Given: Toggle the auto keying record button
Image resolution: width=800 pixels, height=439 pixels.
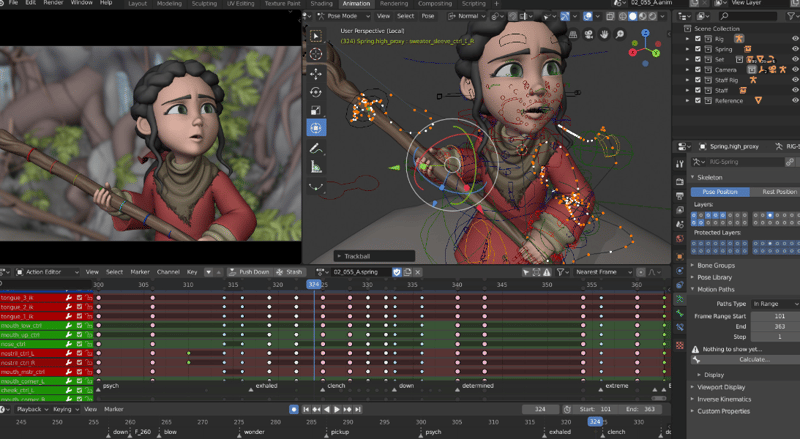Looking at the screenshot, I should pos(294,409).
